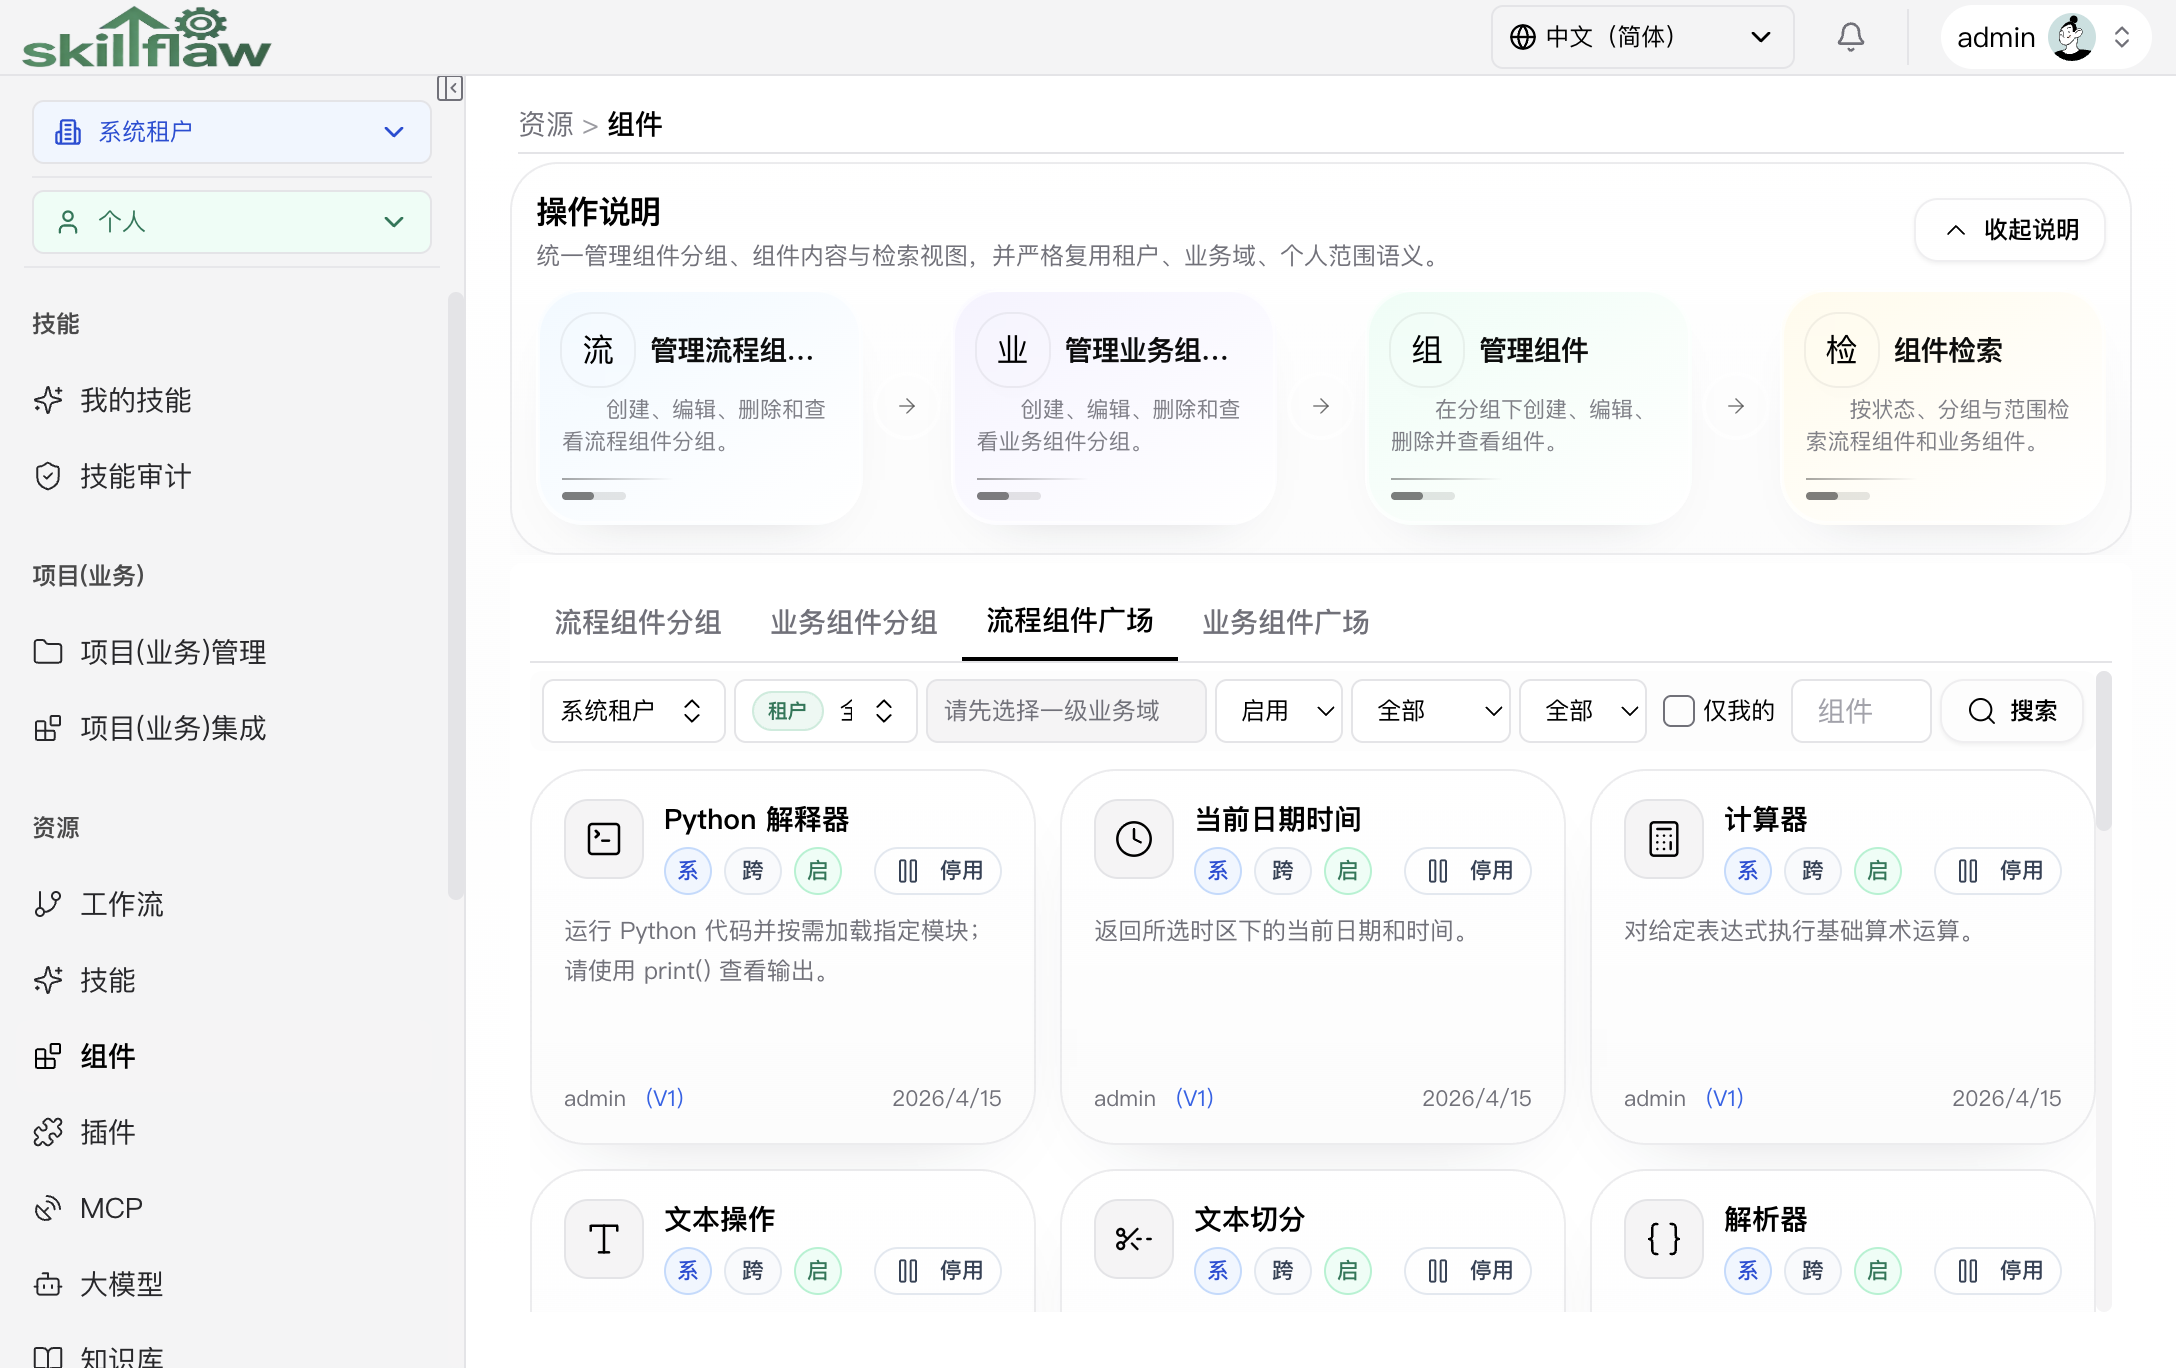
Task: Open 组件检索 step card
Action: coord(1943,408)
